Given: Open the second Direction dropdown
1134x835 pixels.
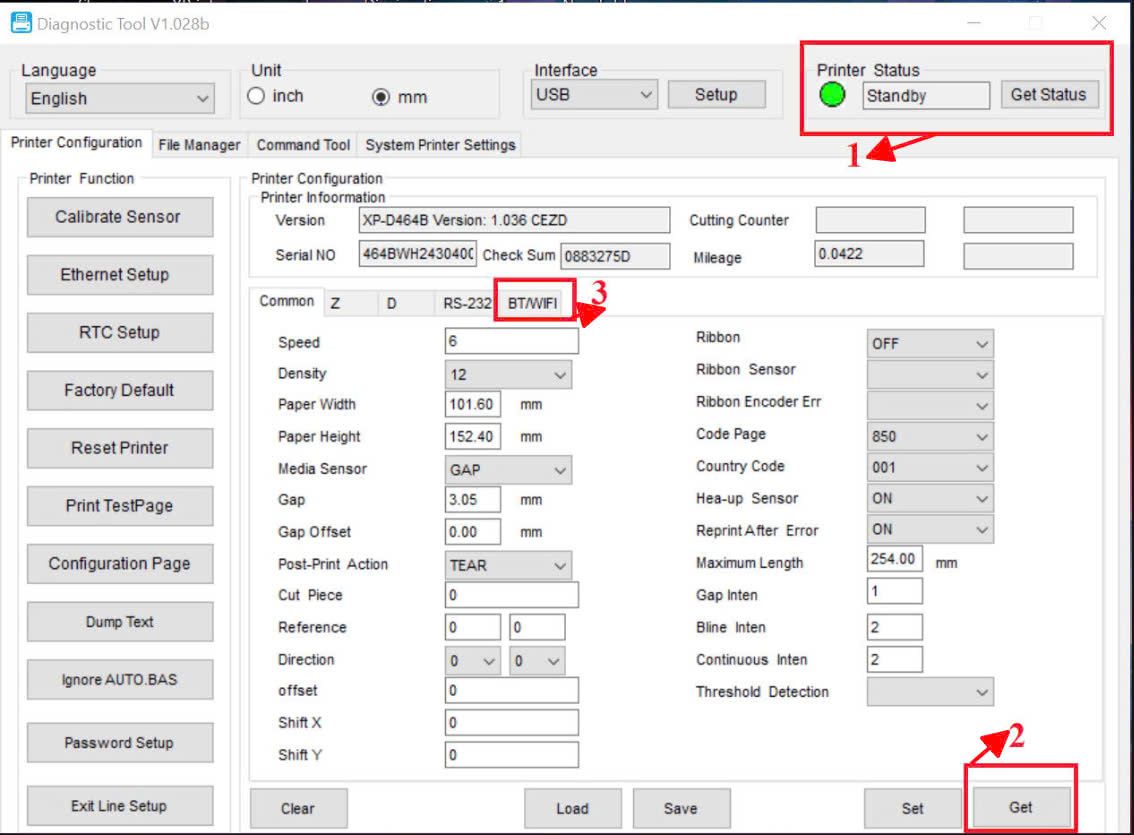Looking at the screenshot, I should click(537, 661).
